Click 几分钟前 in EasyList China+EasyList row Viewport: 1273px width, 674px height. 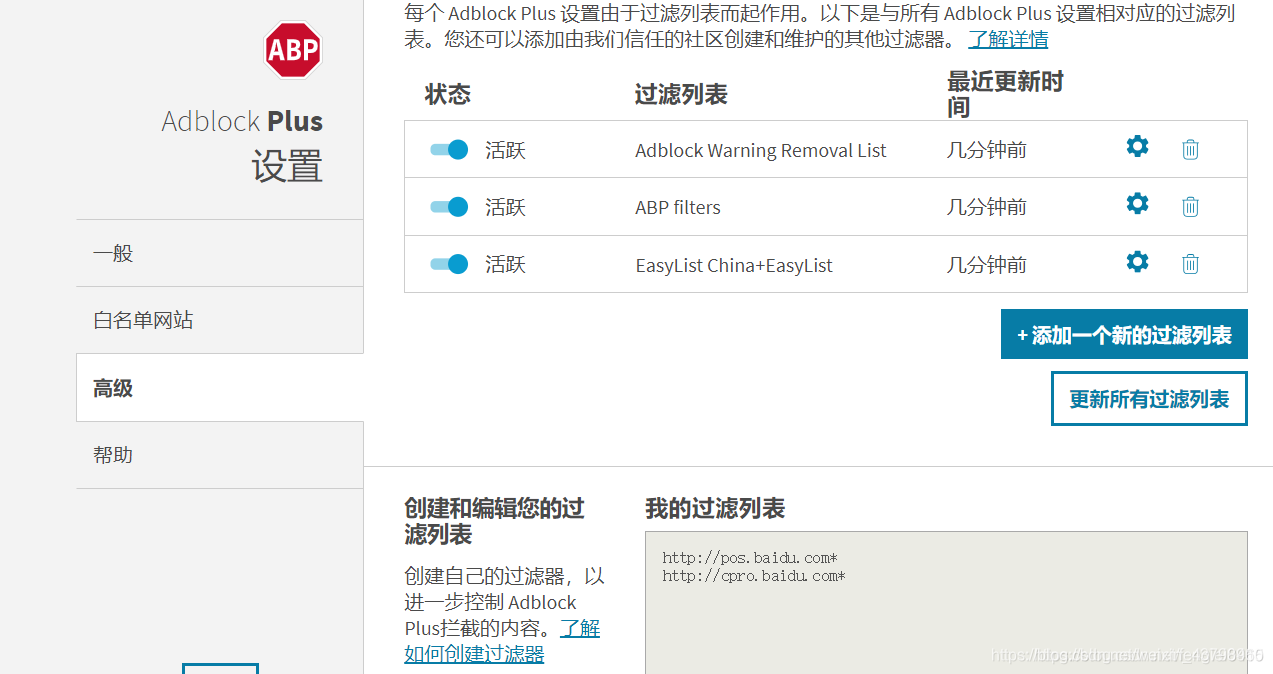click(x=987, y=265)
